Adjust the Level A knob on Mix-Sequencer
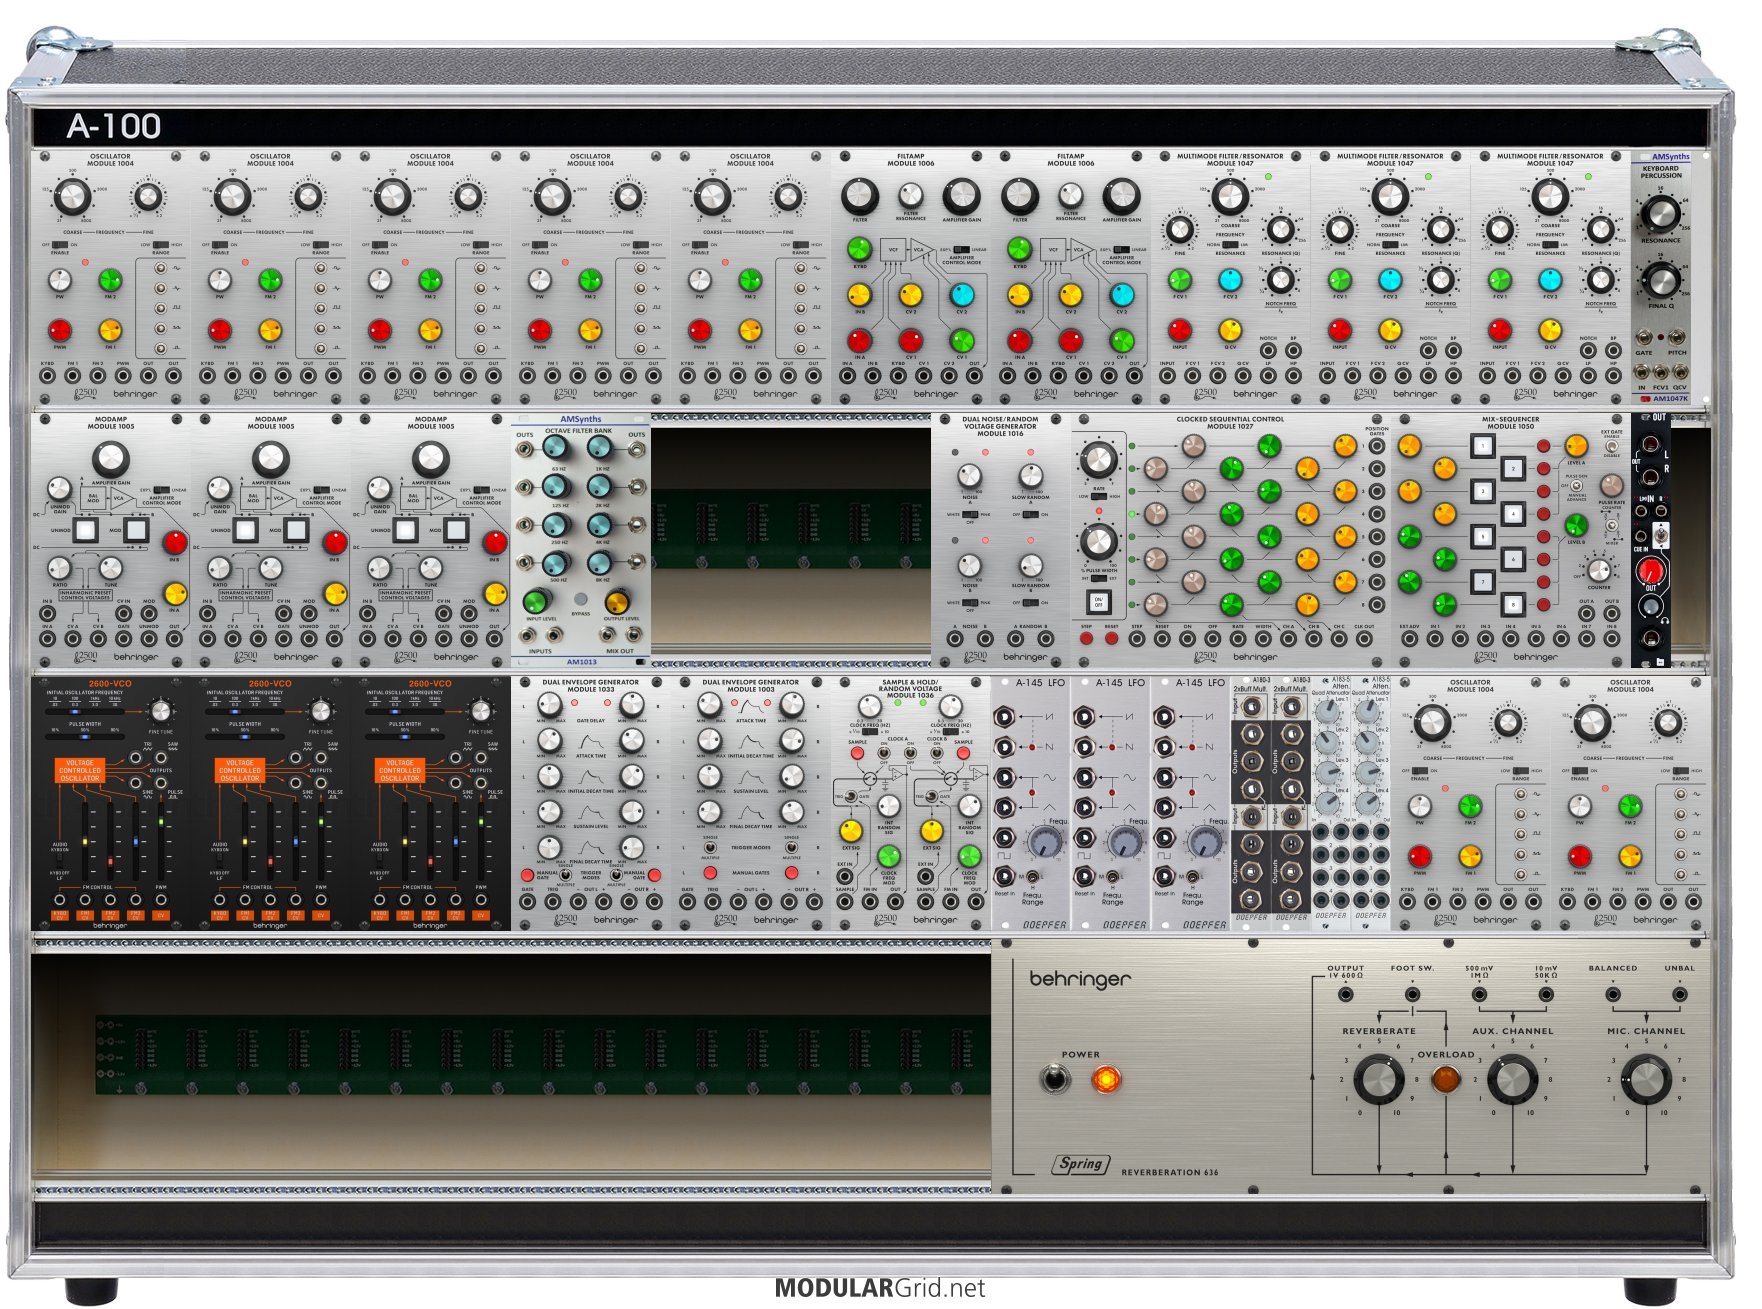The width and height of the screenshot is (1762, 1309). [1576, 446]
